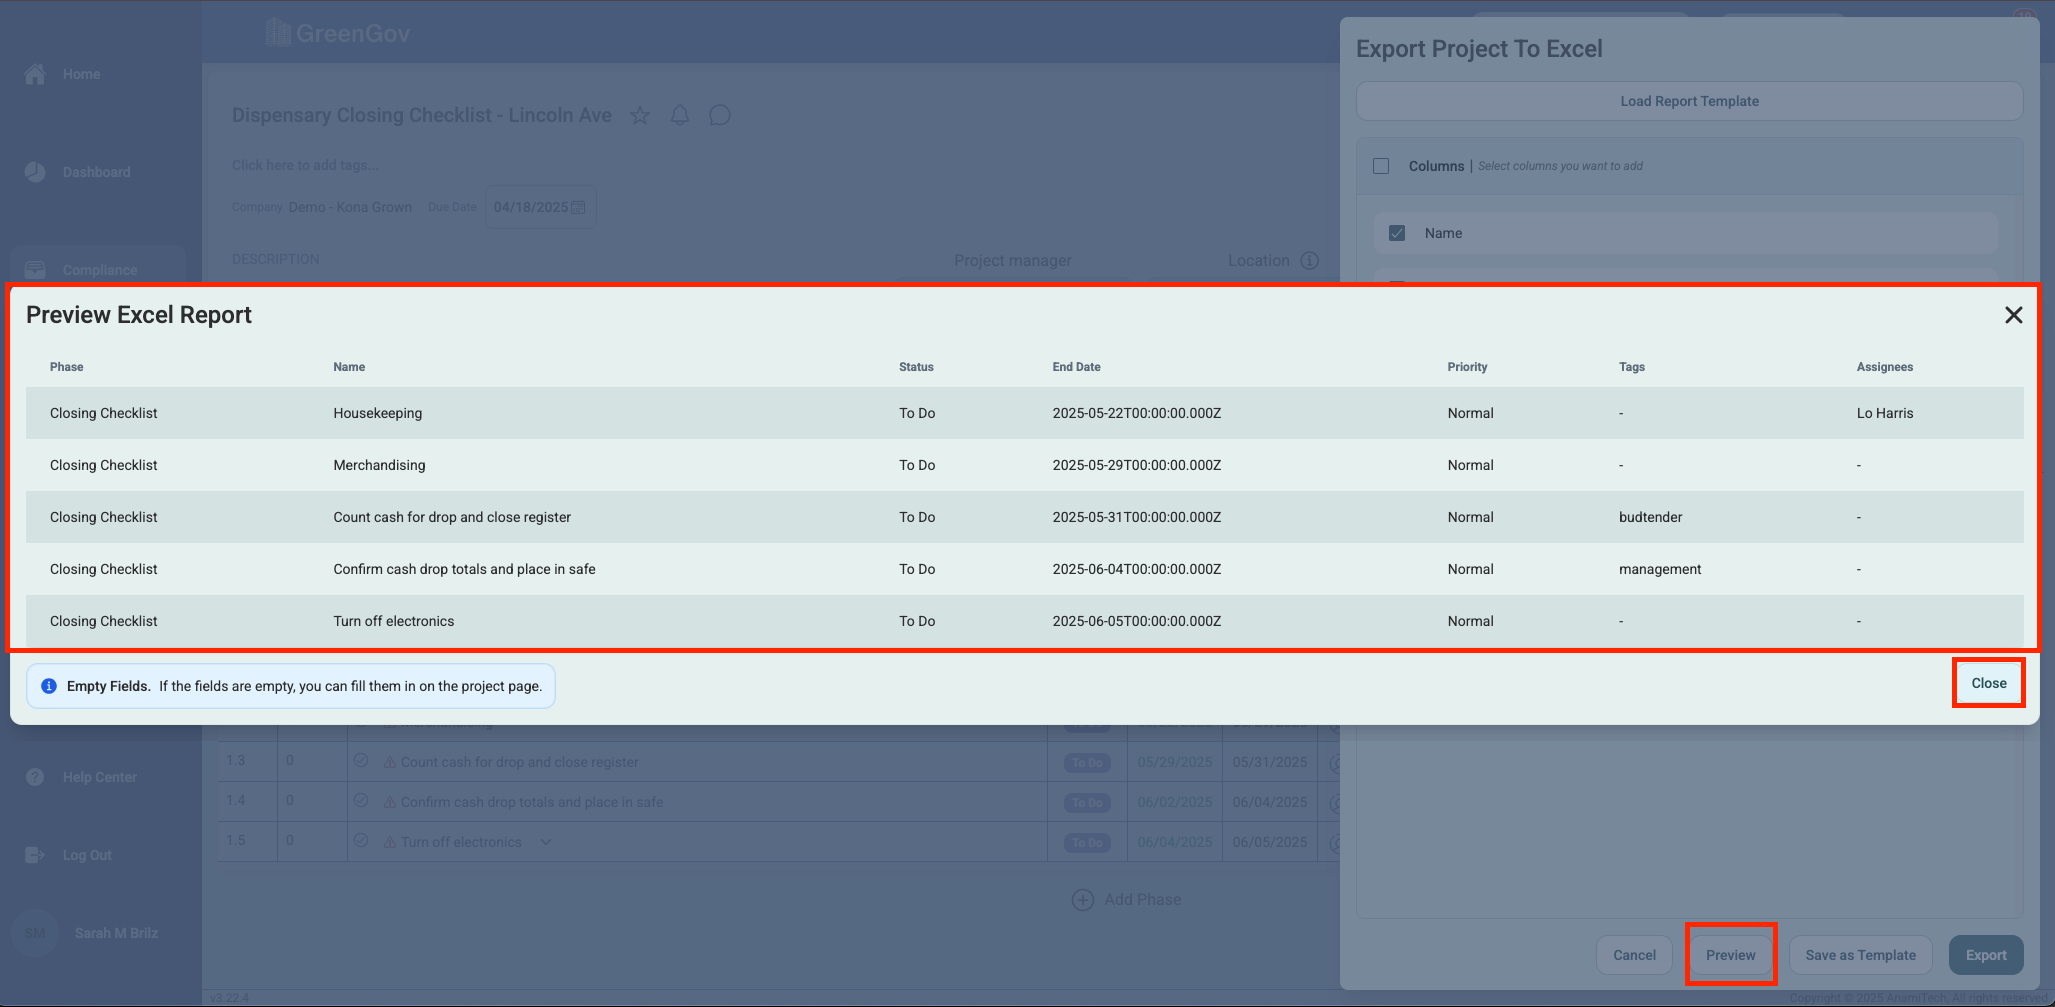Click Save as Template button
2055x1007 pixels.
click(1861, 955)
